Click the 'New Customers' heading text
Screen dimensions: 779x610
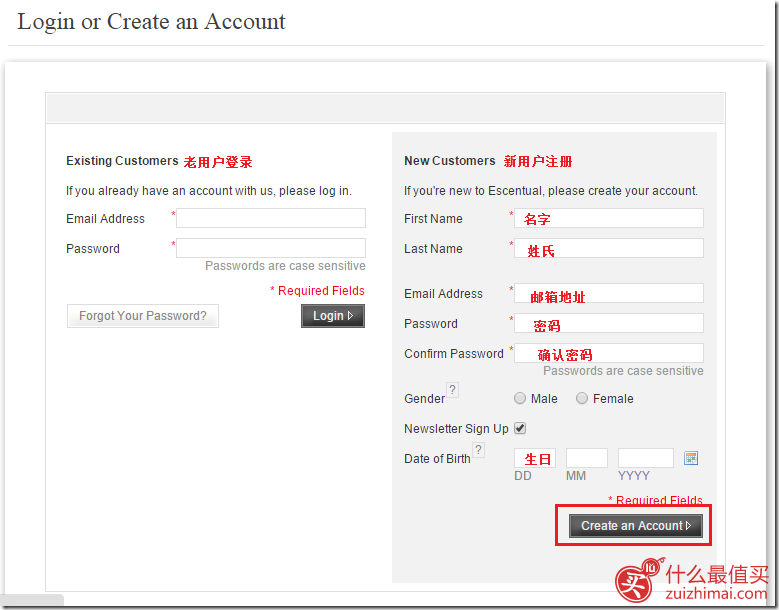tap(450, 161)
